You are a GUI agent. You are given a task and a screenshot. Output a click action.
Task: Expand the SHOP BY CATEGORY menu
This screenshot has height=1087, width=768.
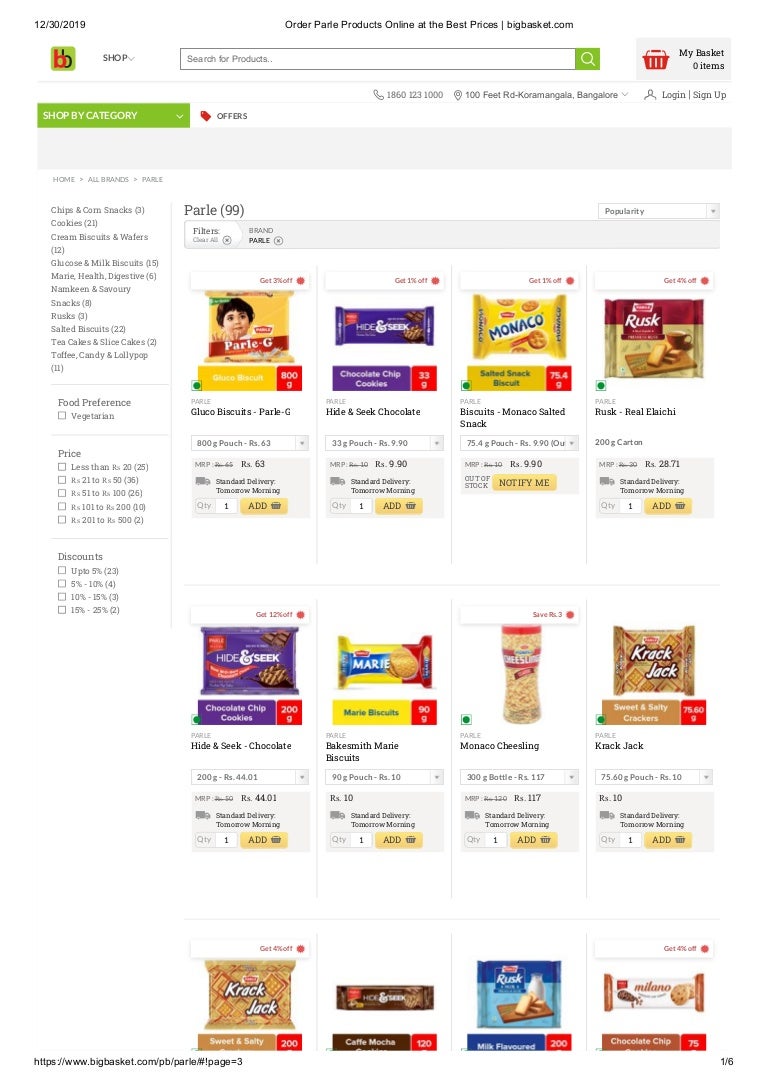coord(112,115)
